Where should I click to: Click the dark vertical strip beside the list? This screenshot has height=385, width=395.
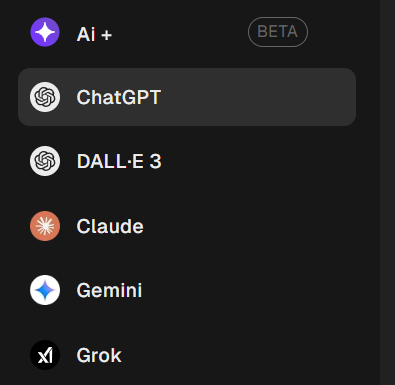tap(387, 192)
